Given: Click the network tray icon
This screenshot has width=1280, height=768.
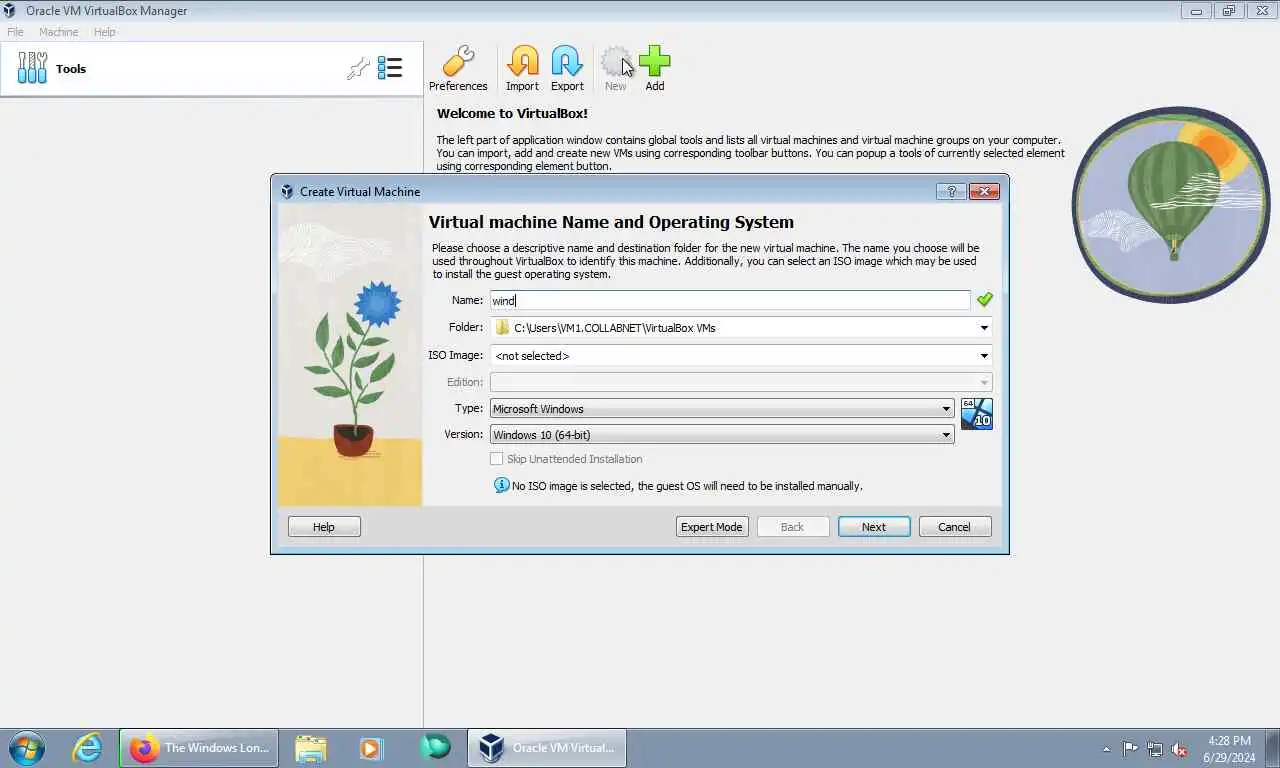Looking at the screenshot, I should (1155, 748).
